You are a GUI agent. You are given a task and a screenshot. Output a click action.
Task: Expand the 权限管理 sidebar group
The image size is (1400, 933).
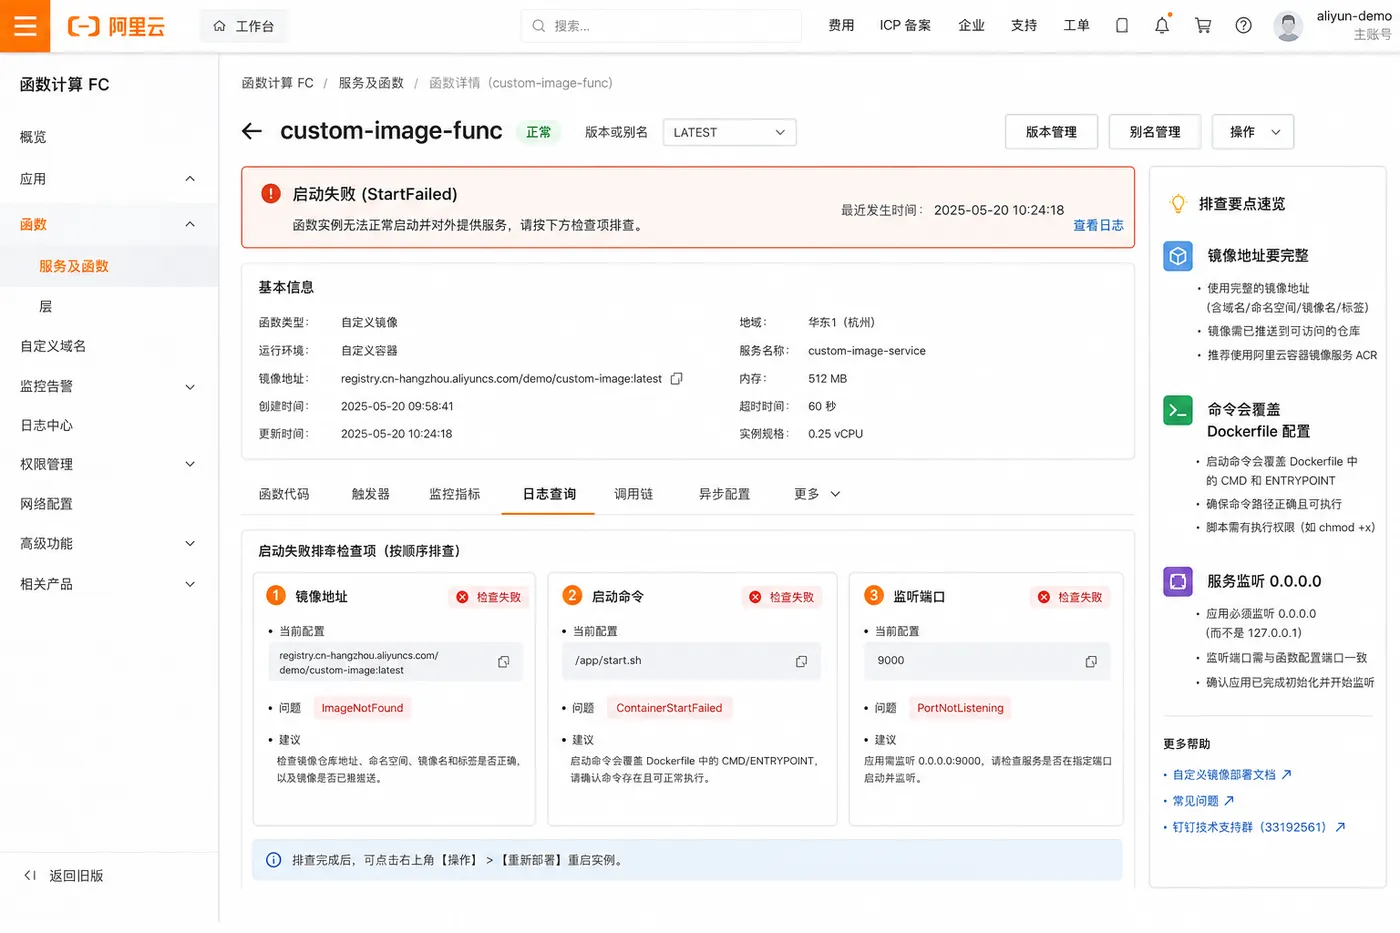(109, 464)
